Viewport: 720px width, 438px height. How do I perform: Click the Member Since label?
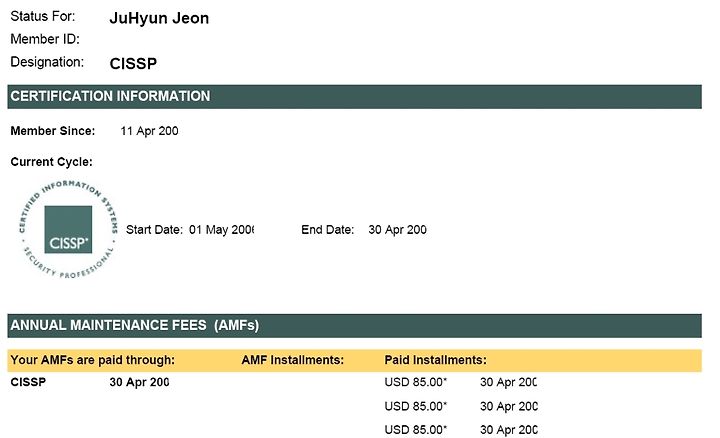click(x=53, y=131)
